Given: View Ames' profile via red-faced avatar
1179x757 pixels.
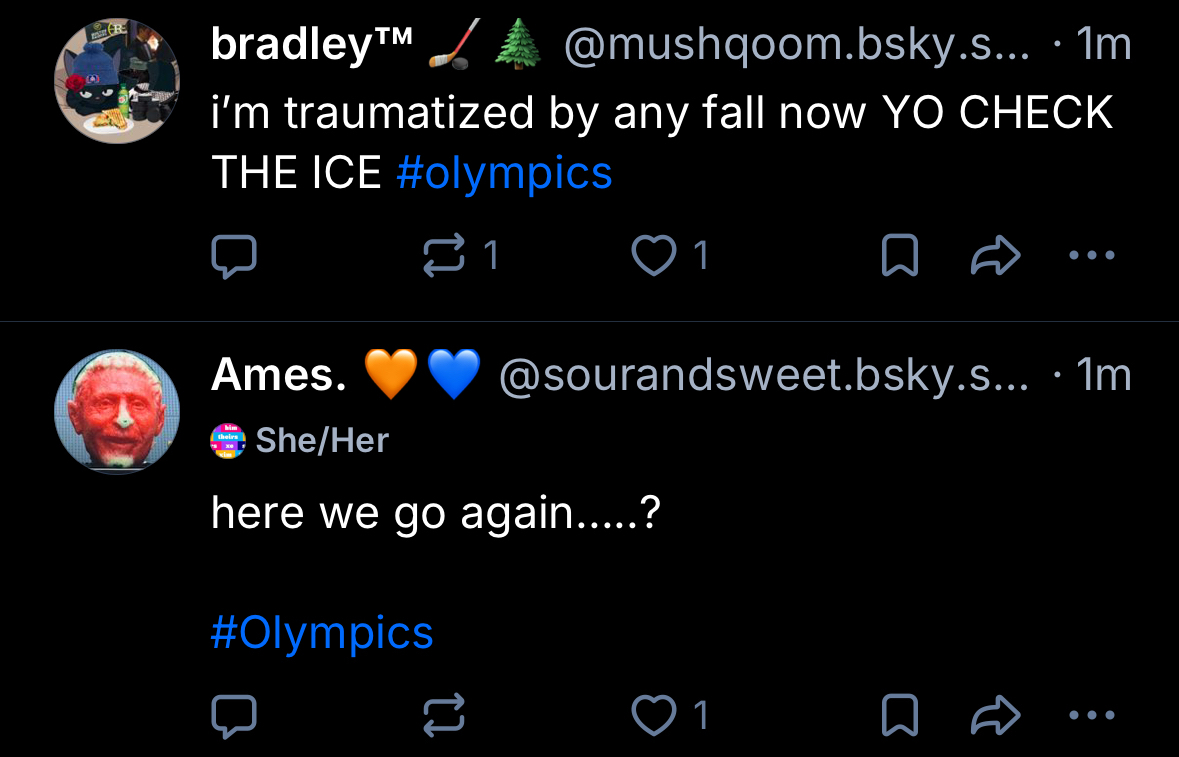Looking at the screenshot, I should point(116,410).
